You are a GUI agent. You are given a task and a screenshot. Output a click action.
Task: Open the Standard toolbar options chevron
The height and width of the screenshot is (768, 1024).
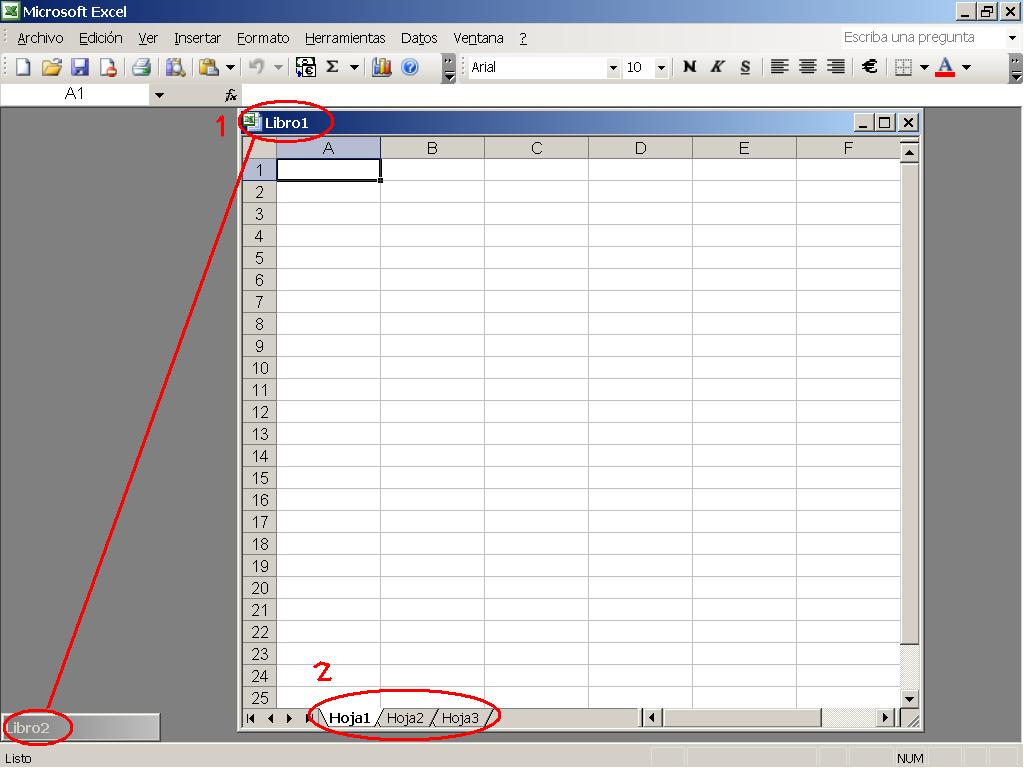[x=448, y=68]
